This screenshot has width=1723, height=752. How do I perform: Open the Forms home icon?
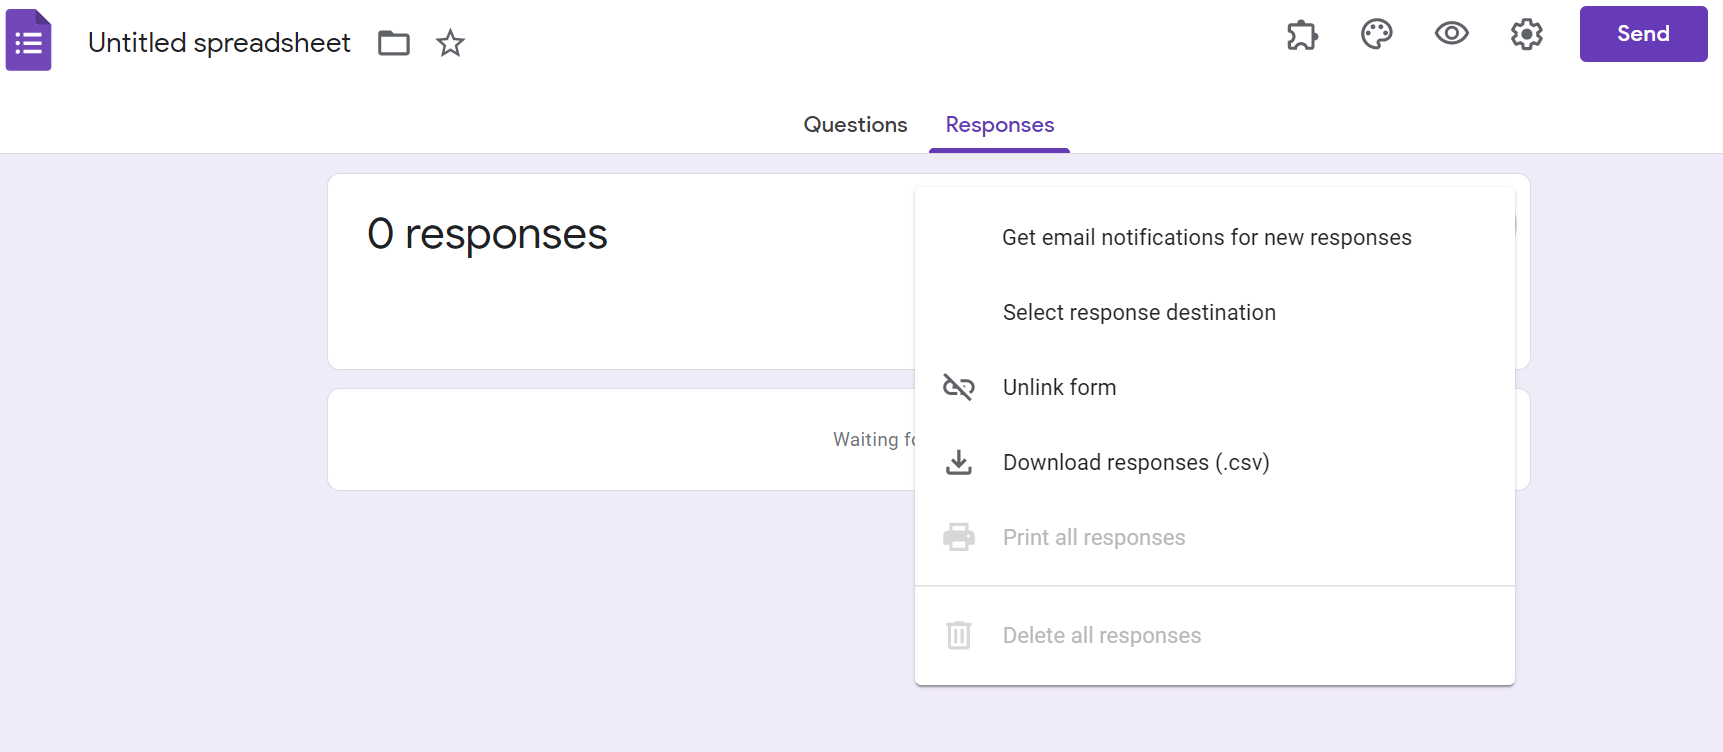point(29,41)
